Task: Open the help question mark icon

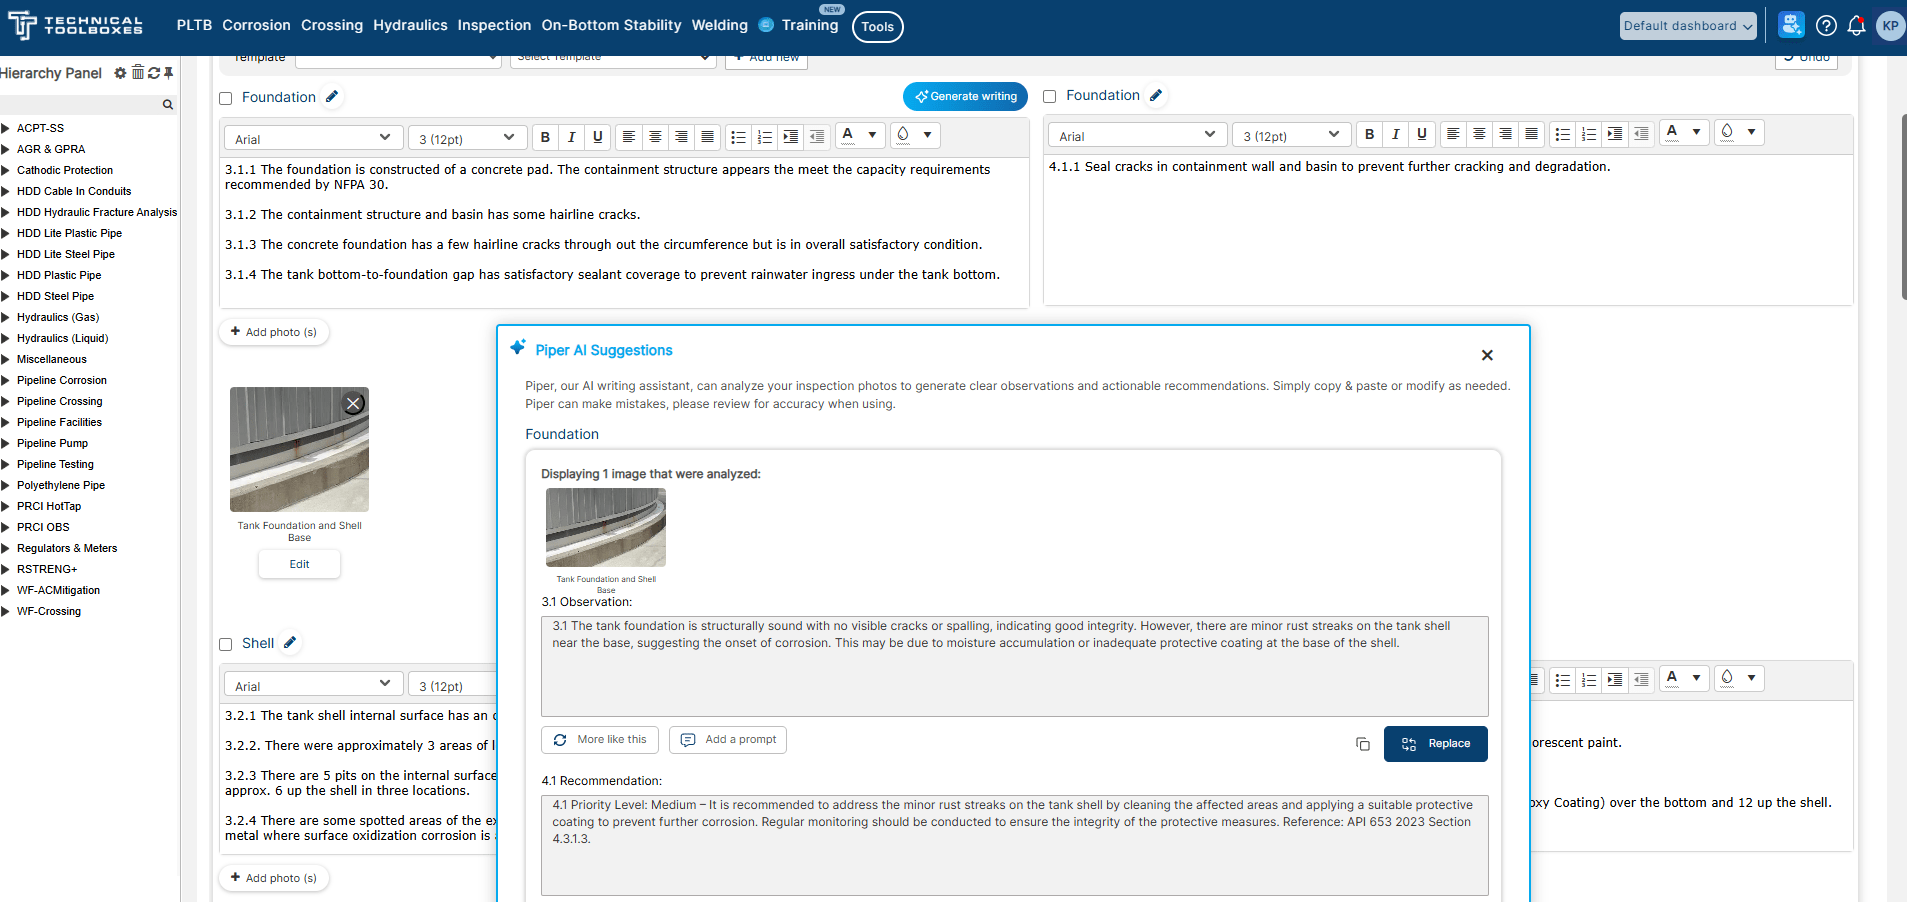Action: click(x=1826, y=26)
